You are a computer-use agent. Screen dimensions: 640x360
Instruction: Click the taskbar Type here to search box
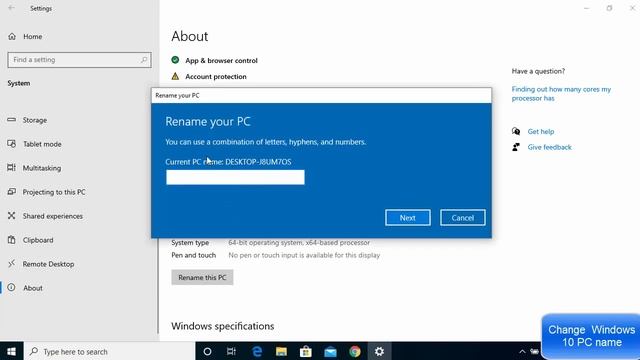[109, 351]
